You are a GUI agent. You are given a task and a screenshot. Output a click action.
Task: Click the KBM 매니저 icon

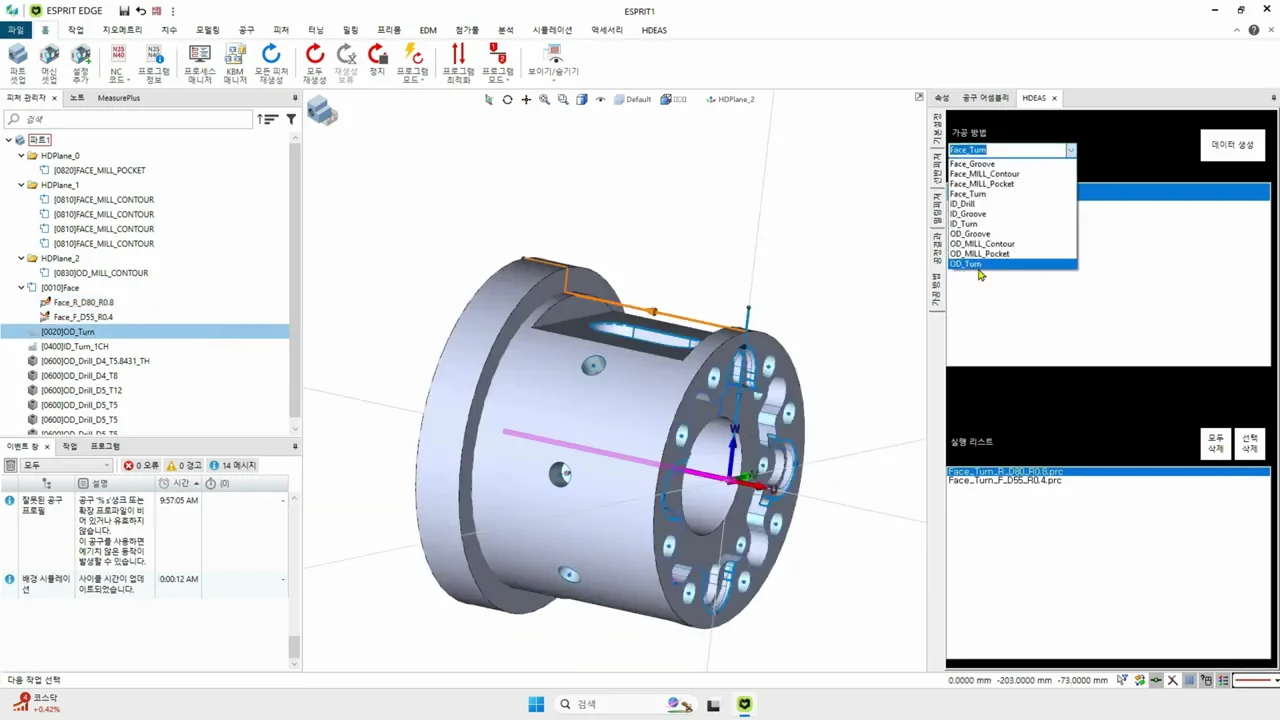[235, 63]
